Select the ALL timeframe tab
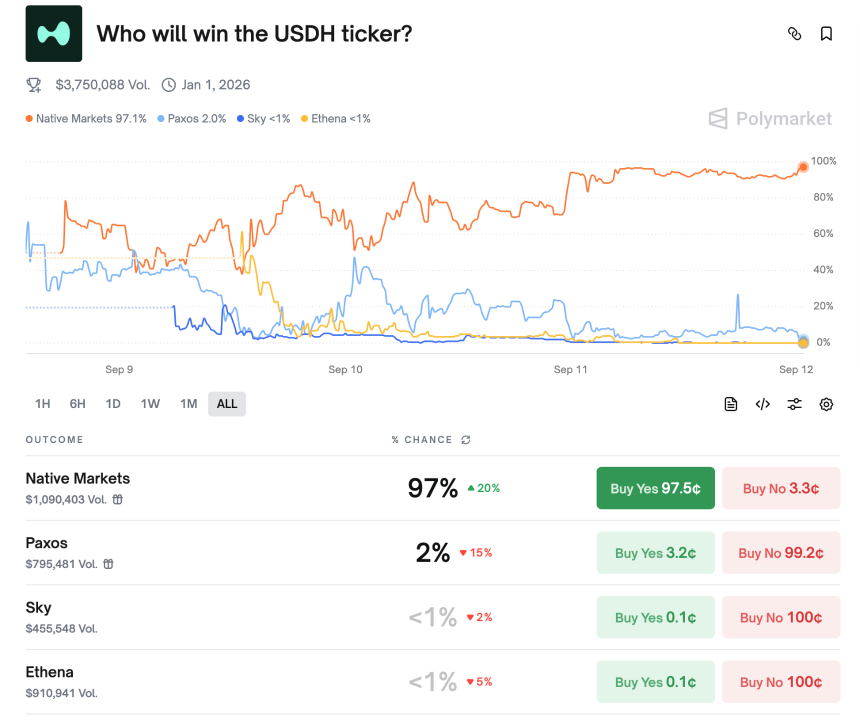Viewport: 860px width, 725px height. (x=226, y=403)
